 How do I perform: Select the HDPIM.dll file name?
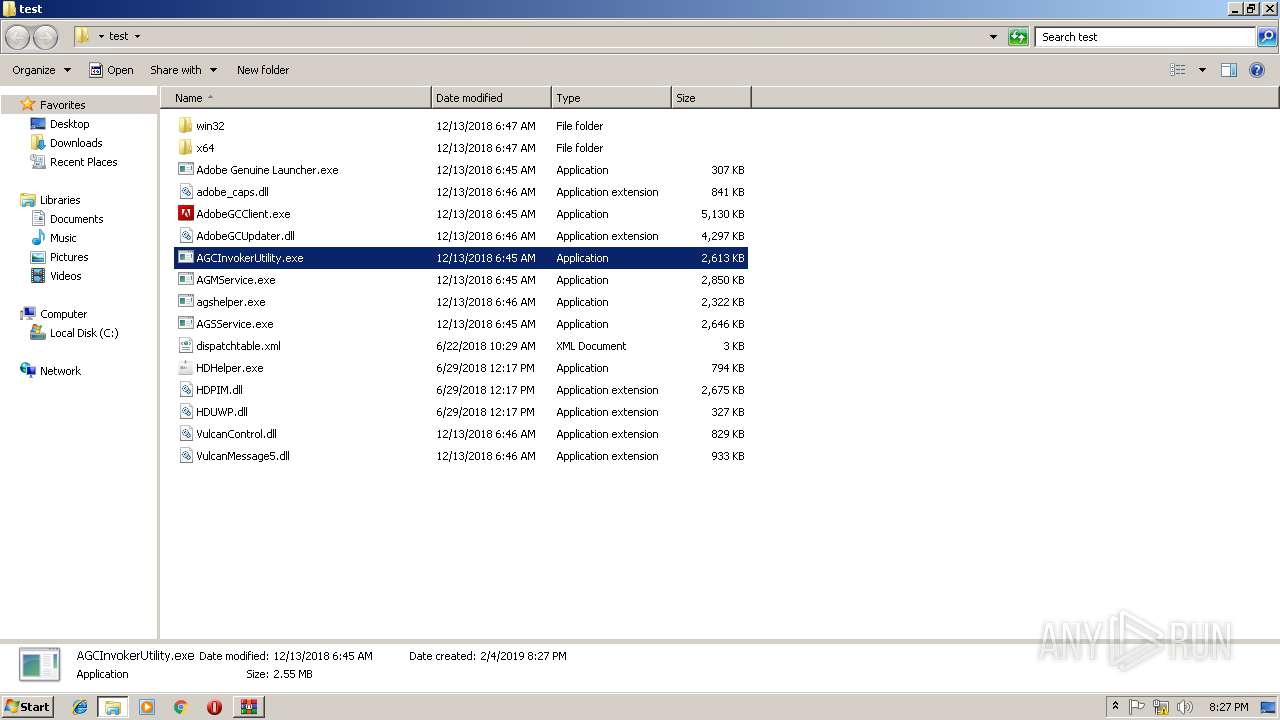pyautogui.click(x=219, y=390)
